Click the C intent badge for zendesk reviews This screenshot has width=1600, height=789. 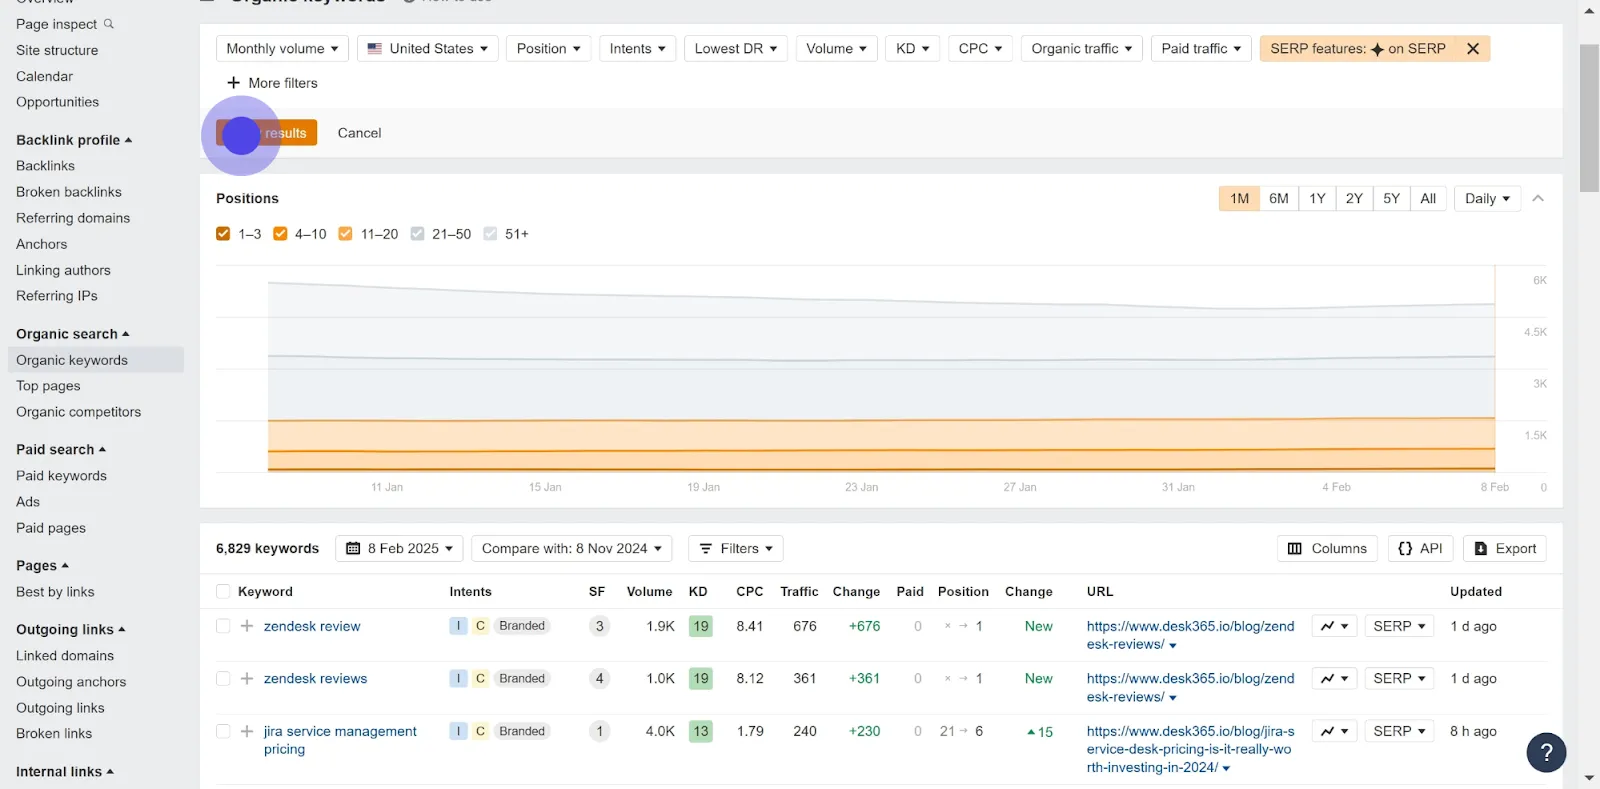coord(480,678)
